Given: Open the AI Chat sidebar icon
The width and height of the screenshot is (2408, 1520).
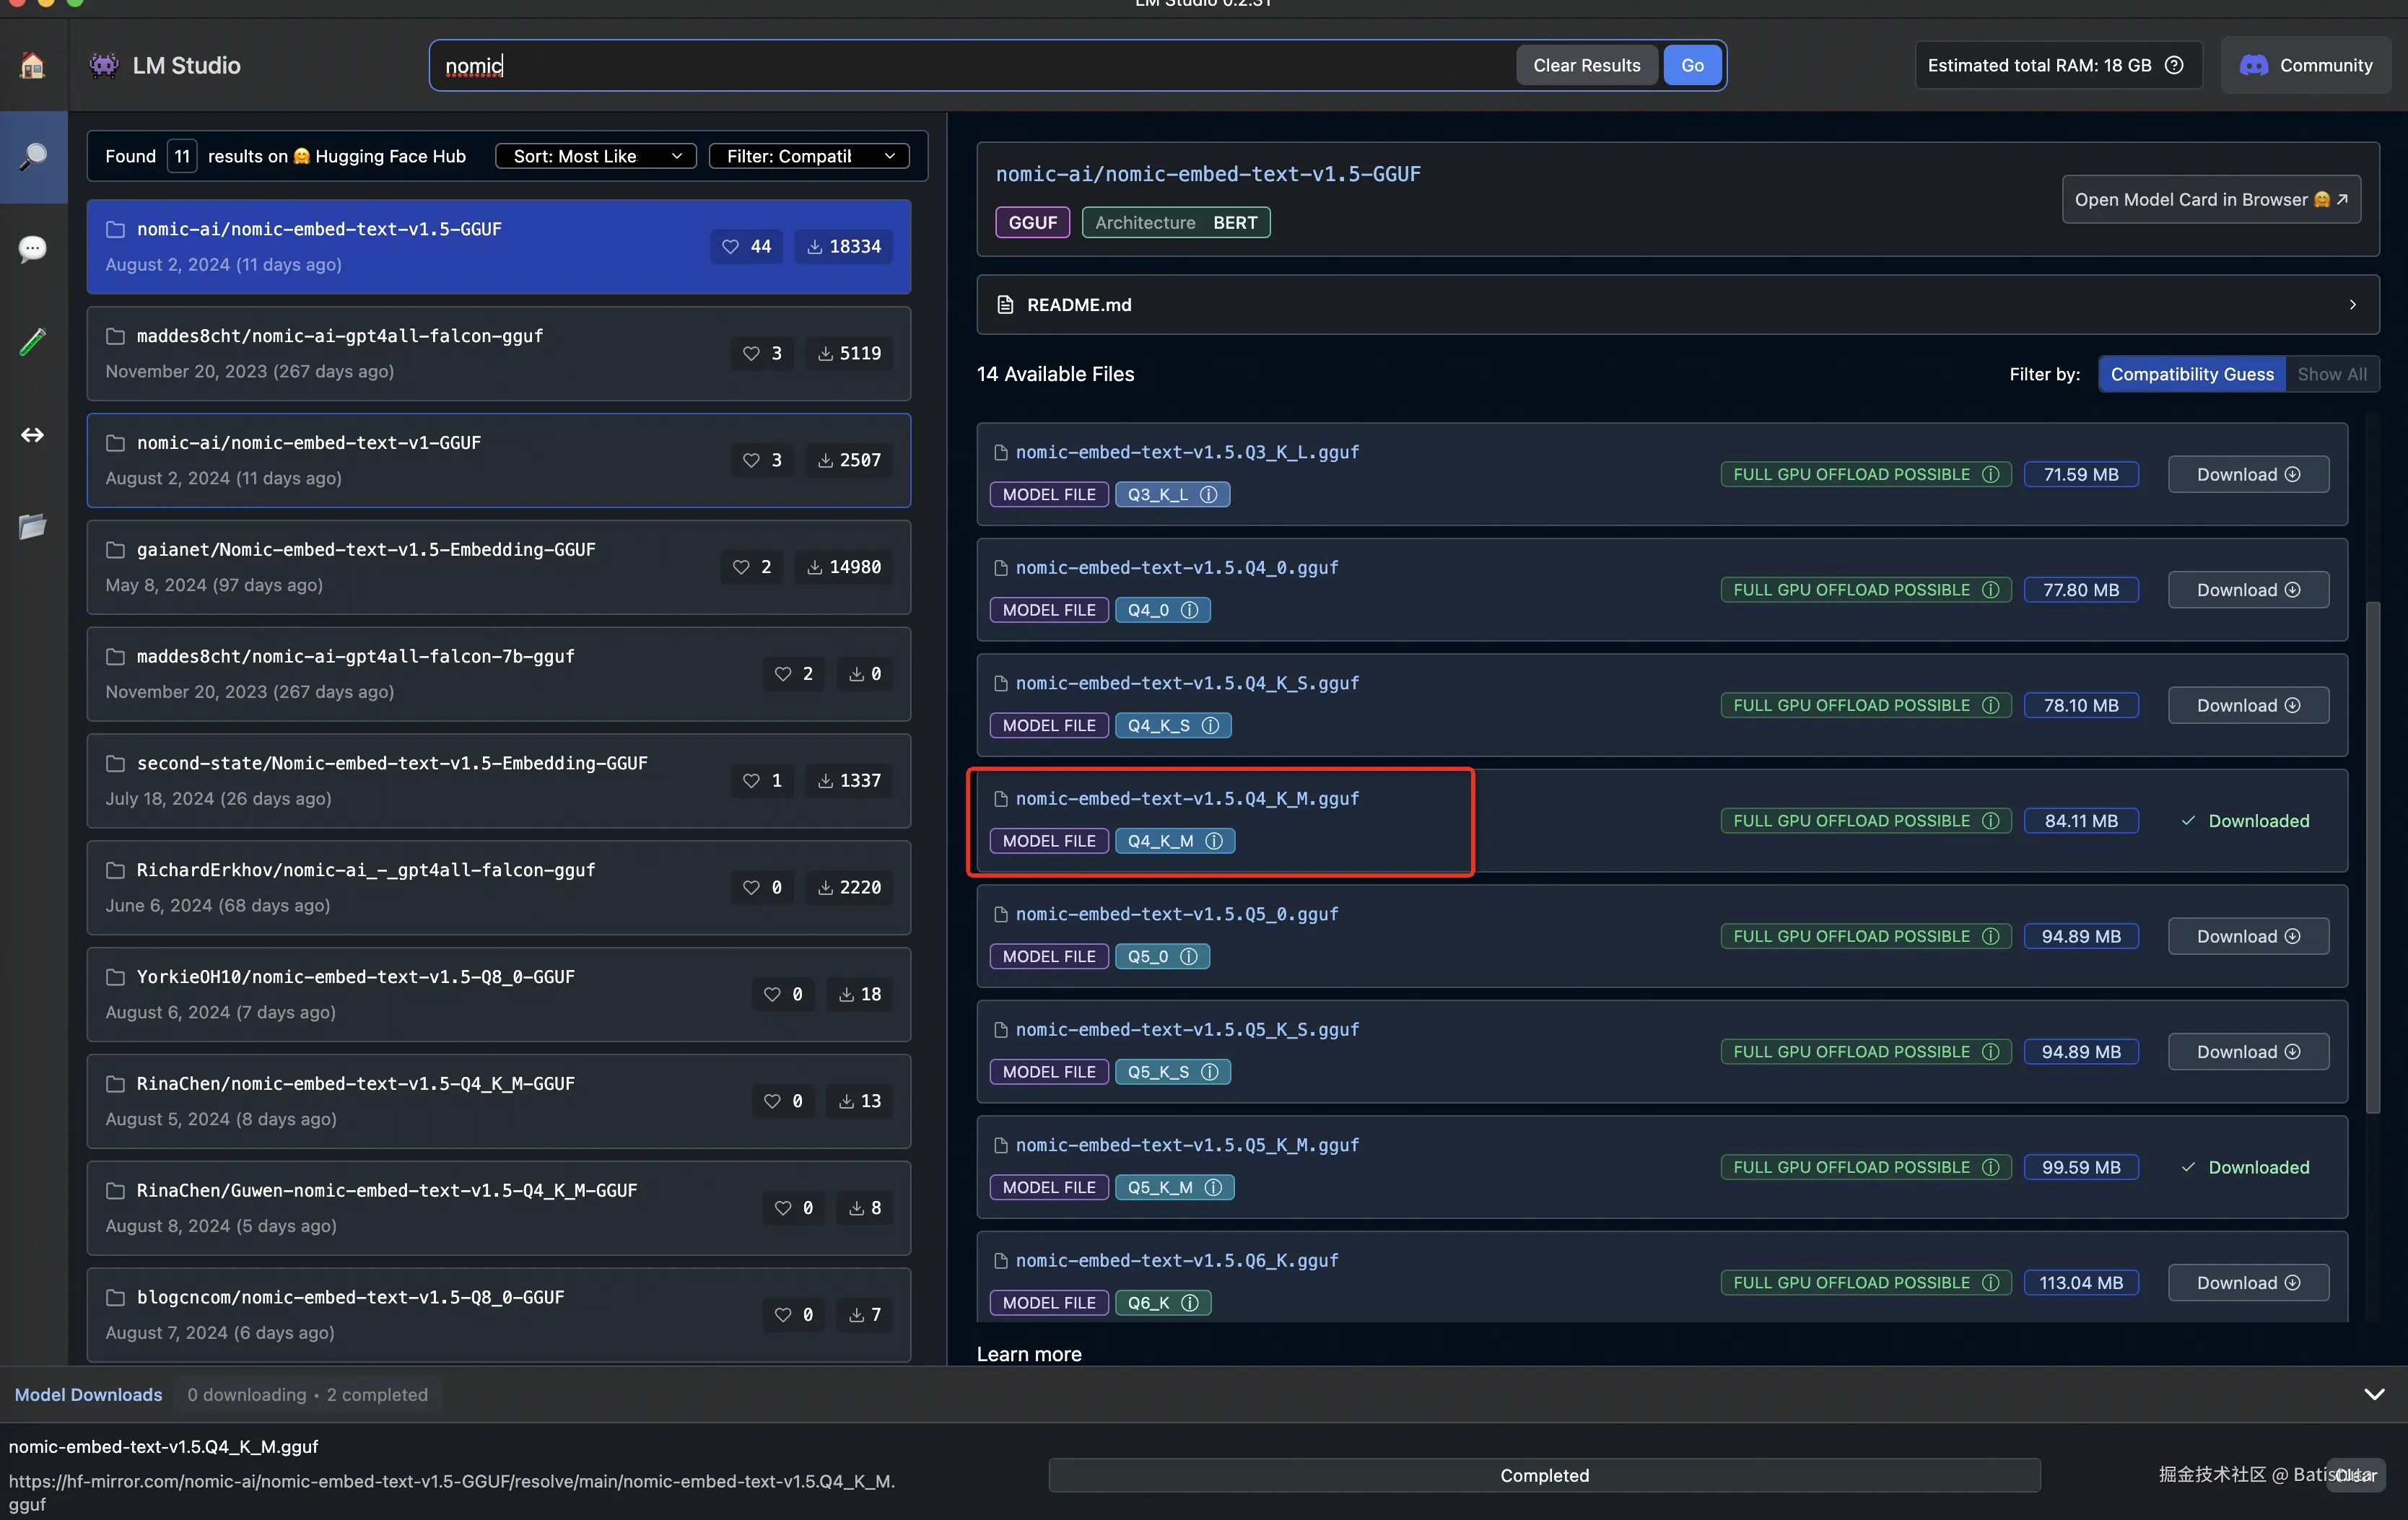Looking at the screenshot, I should coord(33,248).
